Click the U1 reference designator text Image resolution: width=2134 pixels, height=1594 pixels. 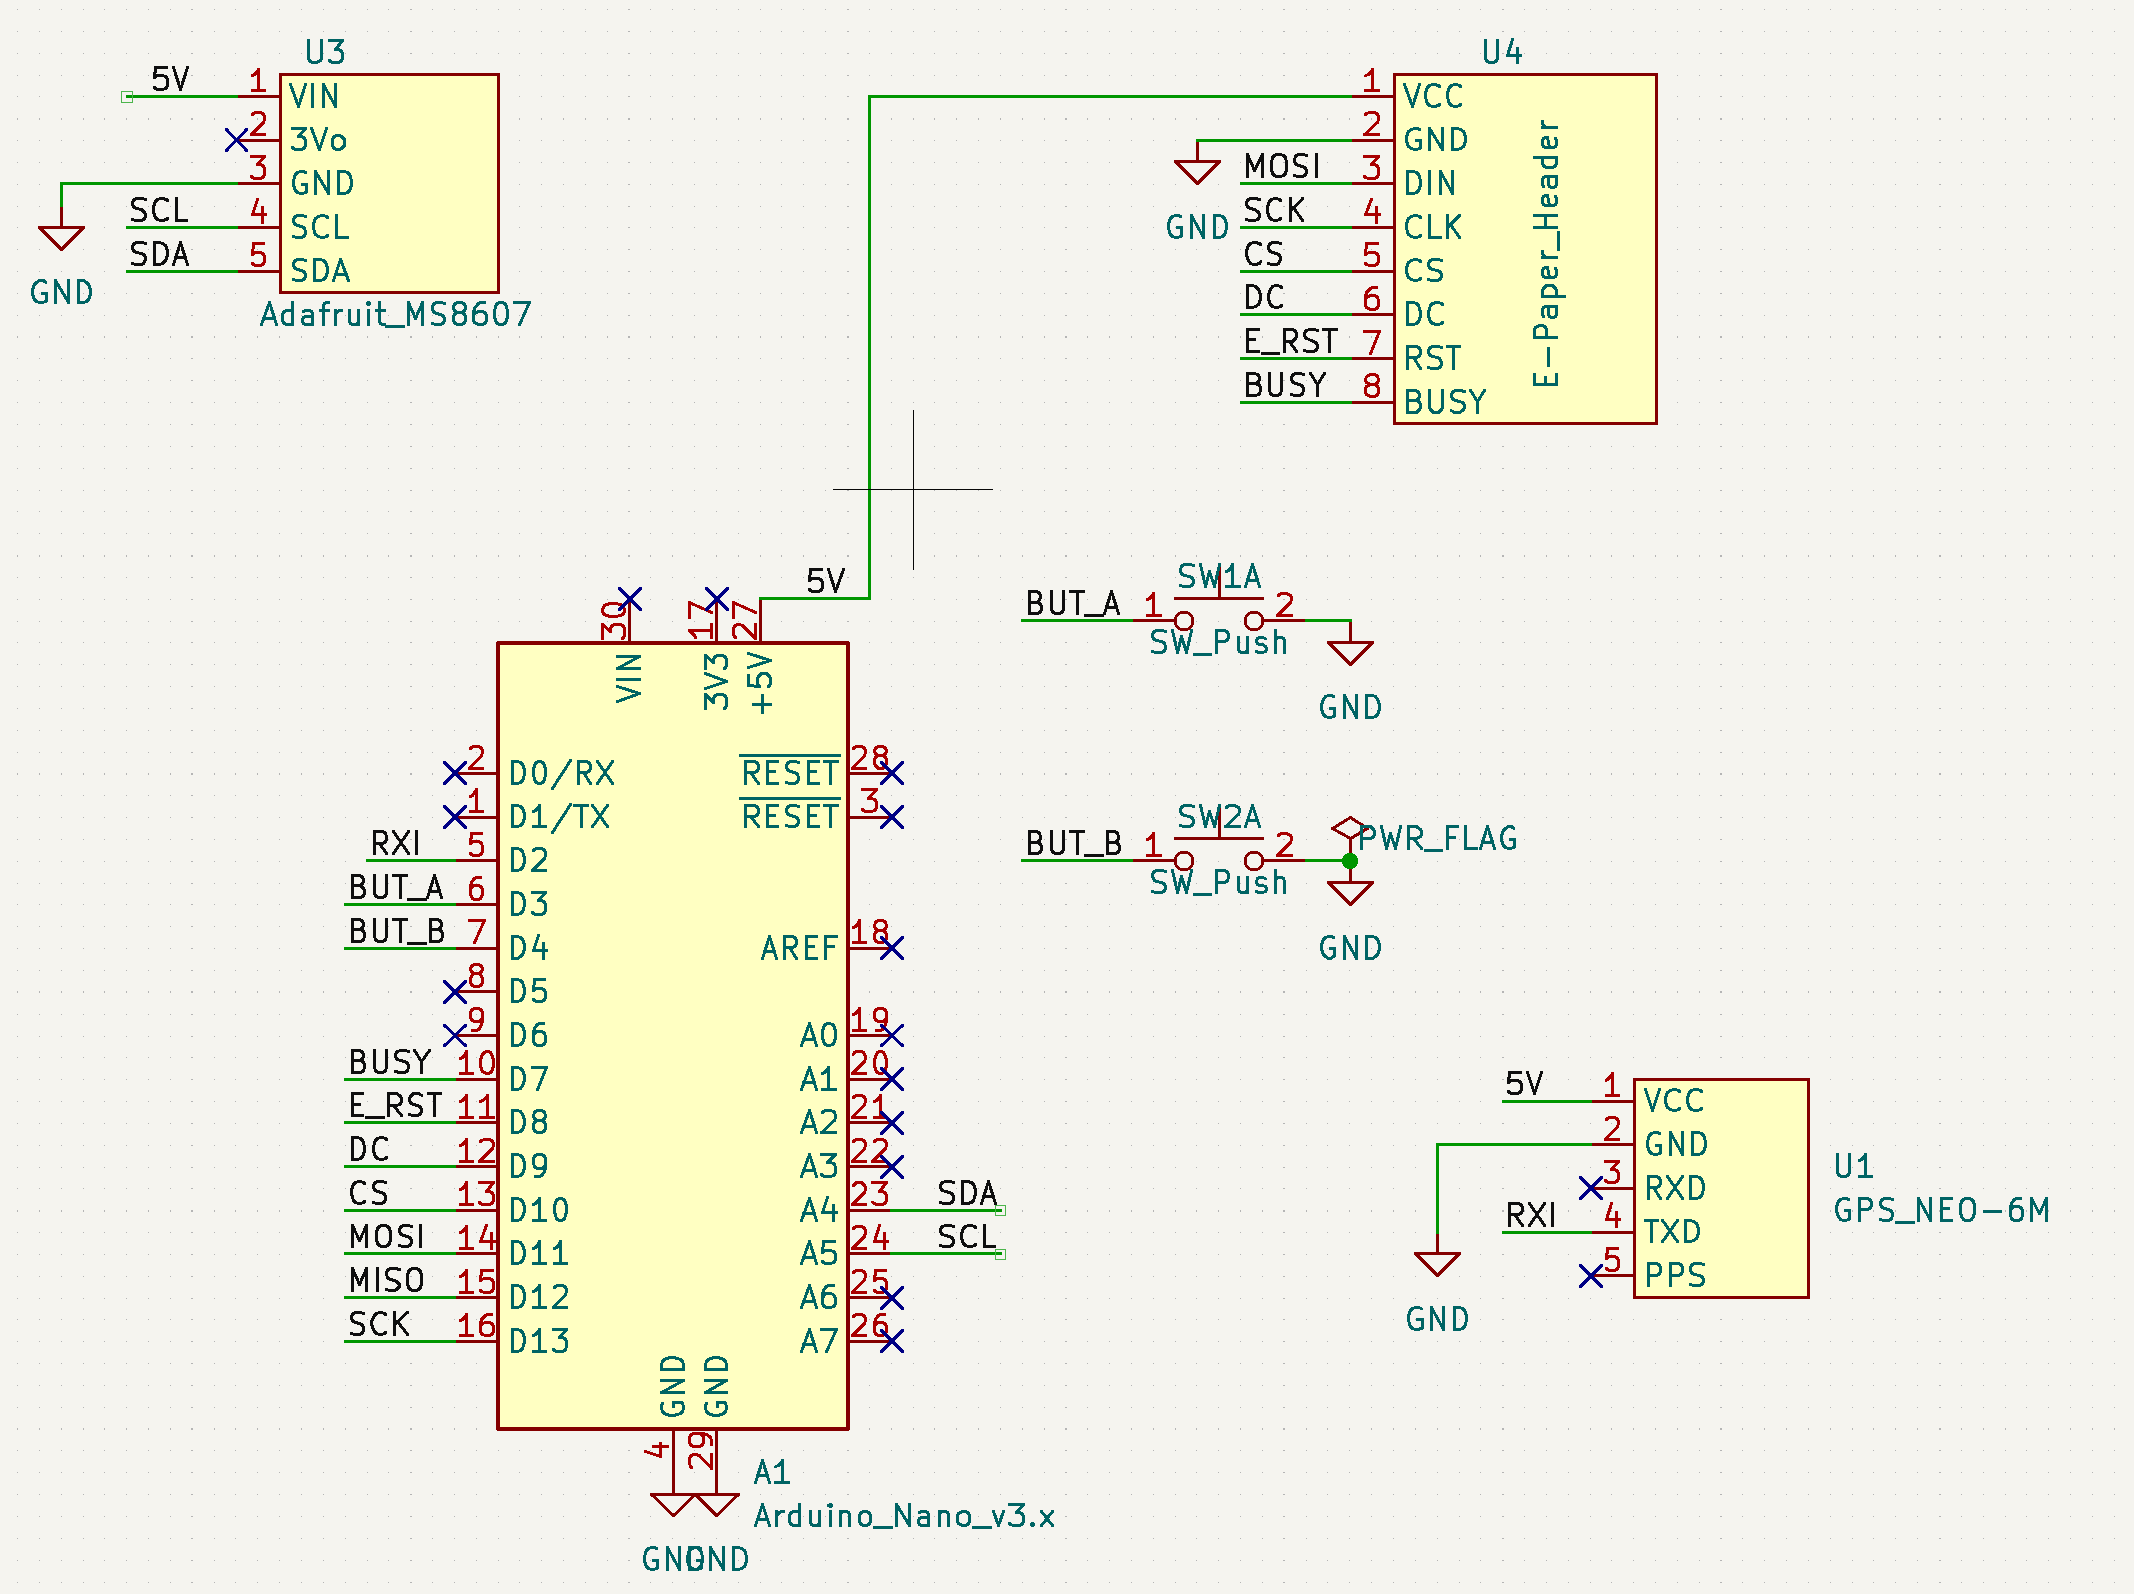(1853, 1166)
